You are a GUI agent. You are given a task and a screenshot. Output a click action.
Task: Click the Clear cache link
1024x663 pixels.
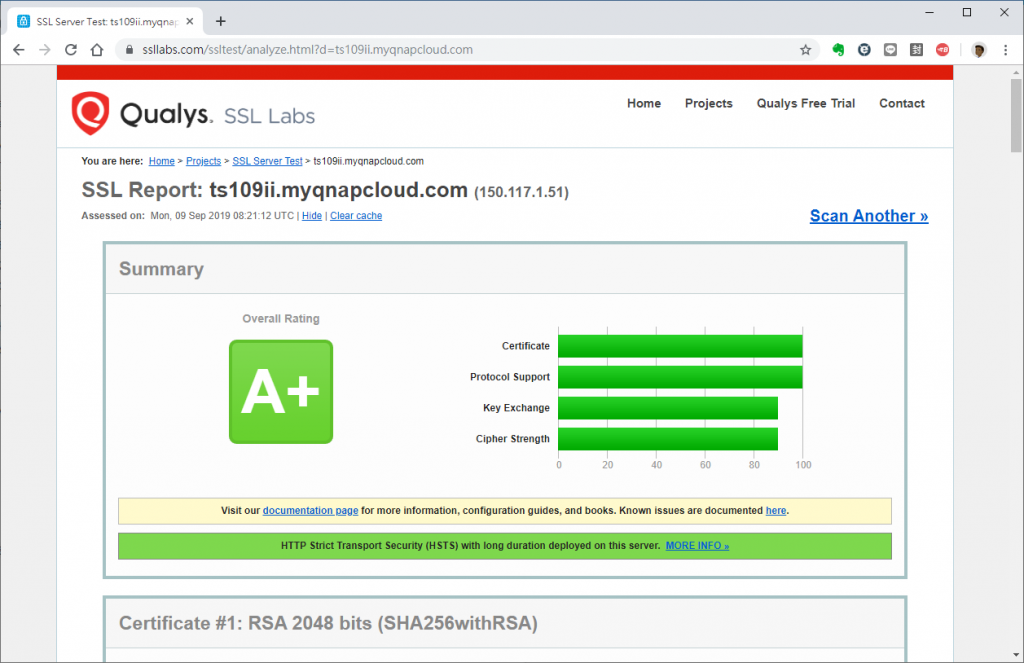[356, 216]
